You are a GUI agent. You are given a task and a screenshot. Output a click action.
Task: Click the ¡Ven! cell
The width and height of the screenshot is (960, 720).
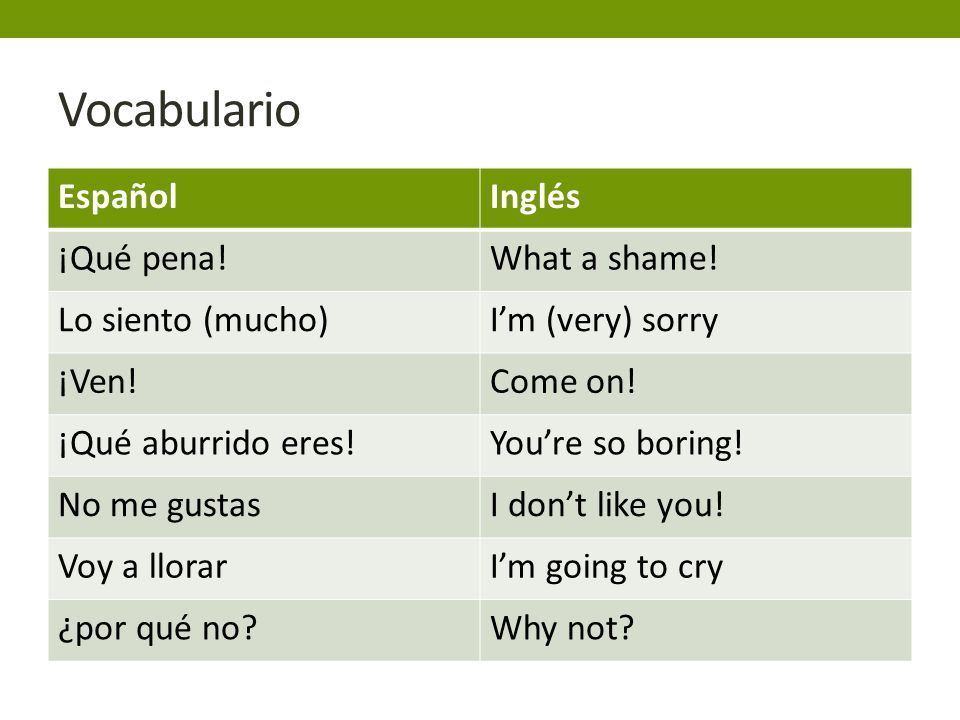264,384
